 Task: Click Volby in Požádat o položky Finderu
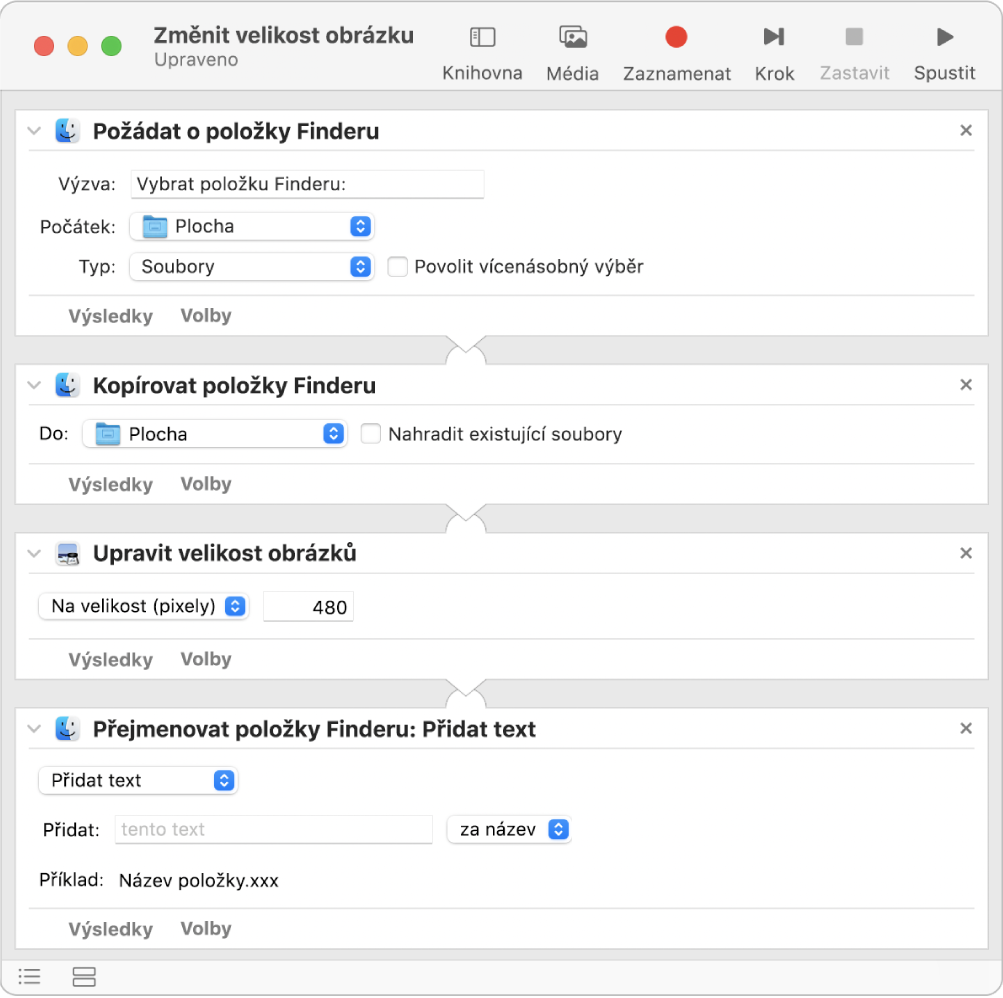pyautogui.click(x=206, y=316)
